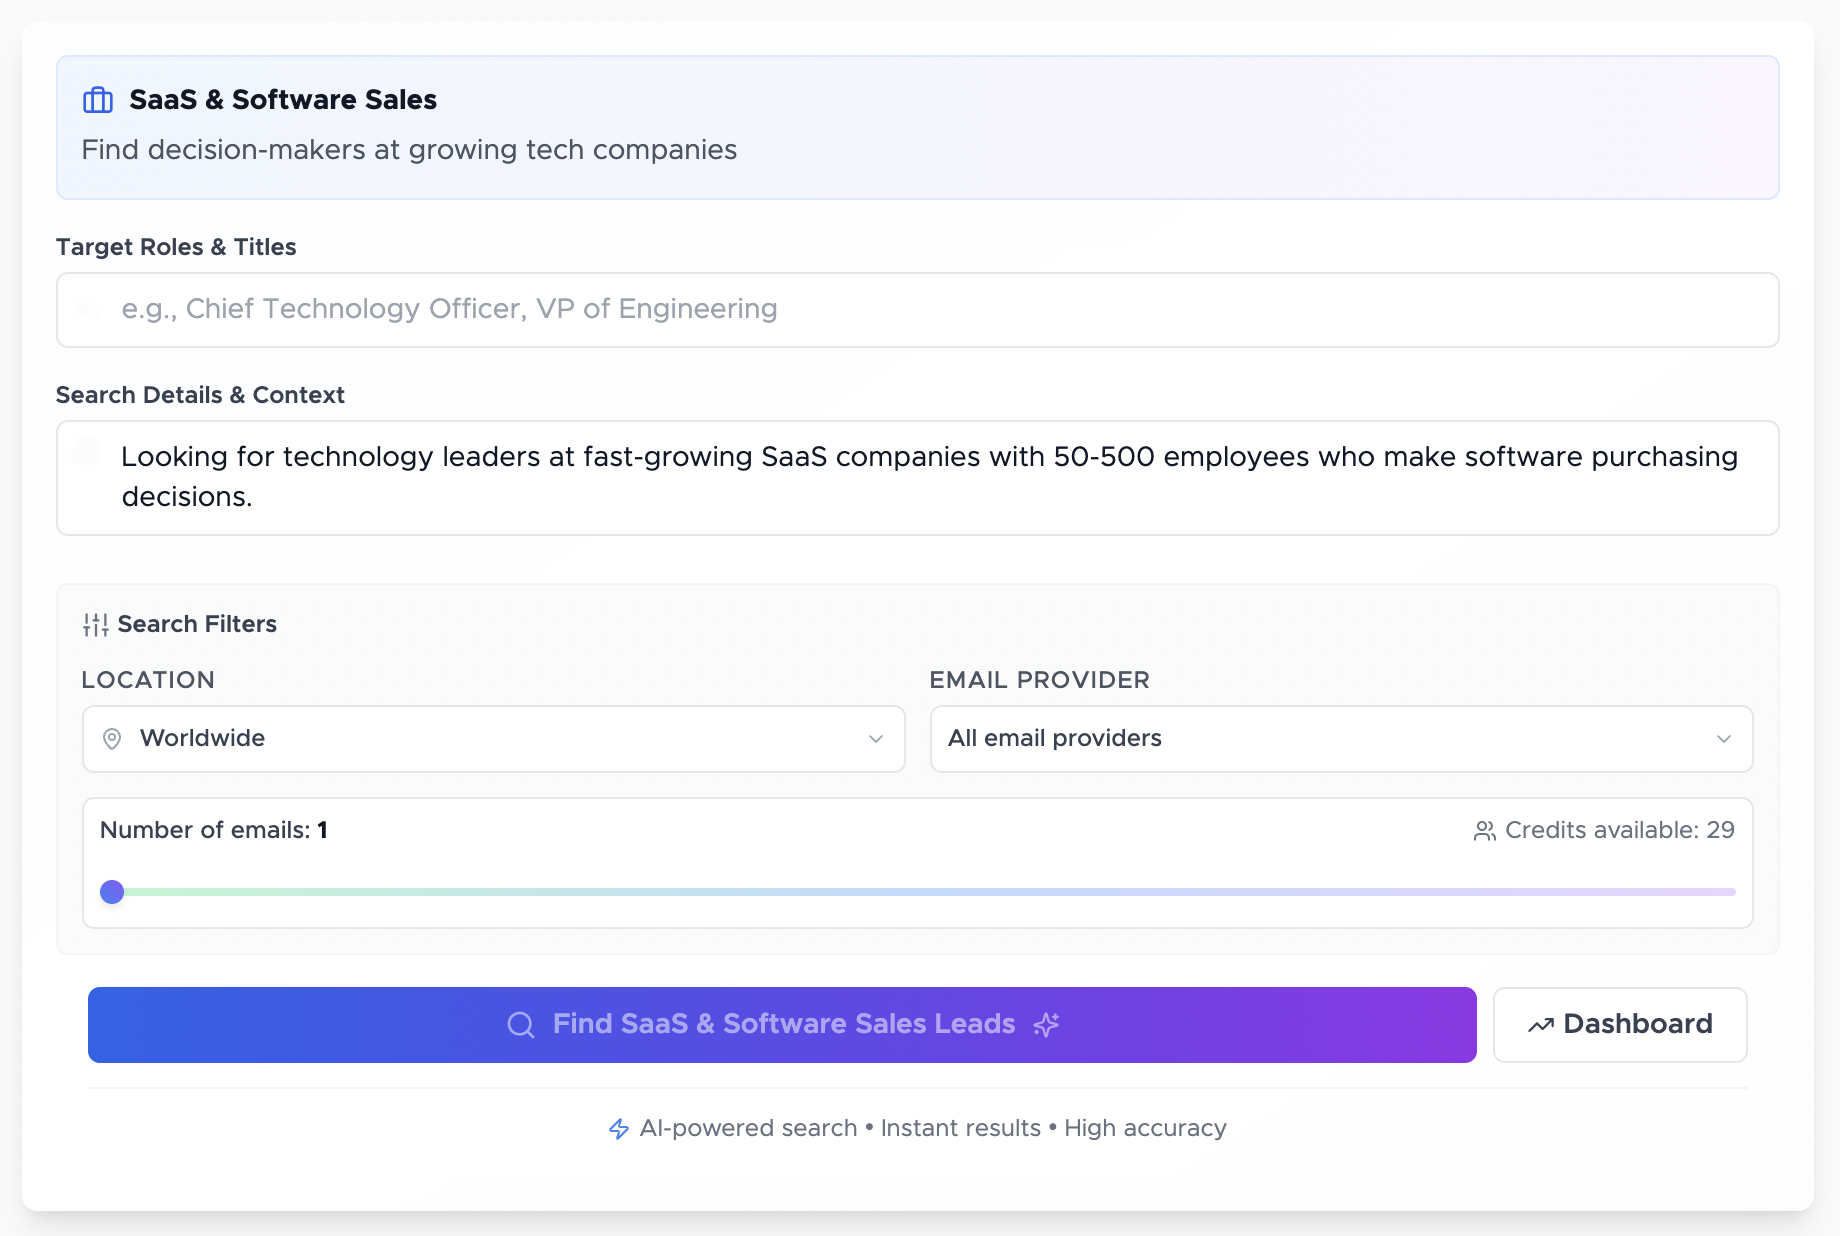The width and height of the screenshot is (1840, 1236).
Task: Click the sparkle icon in Find Leads button
Action: (1046, 1025)
